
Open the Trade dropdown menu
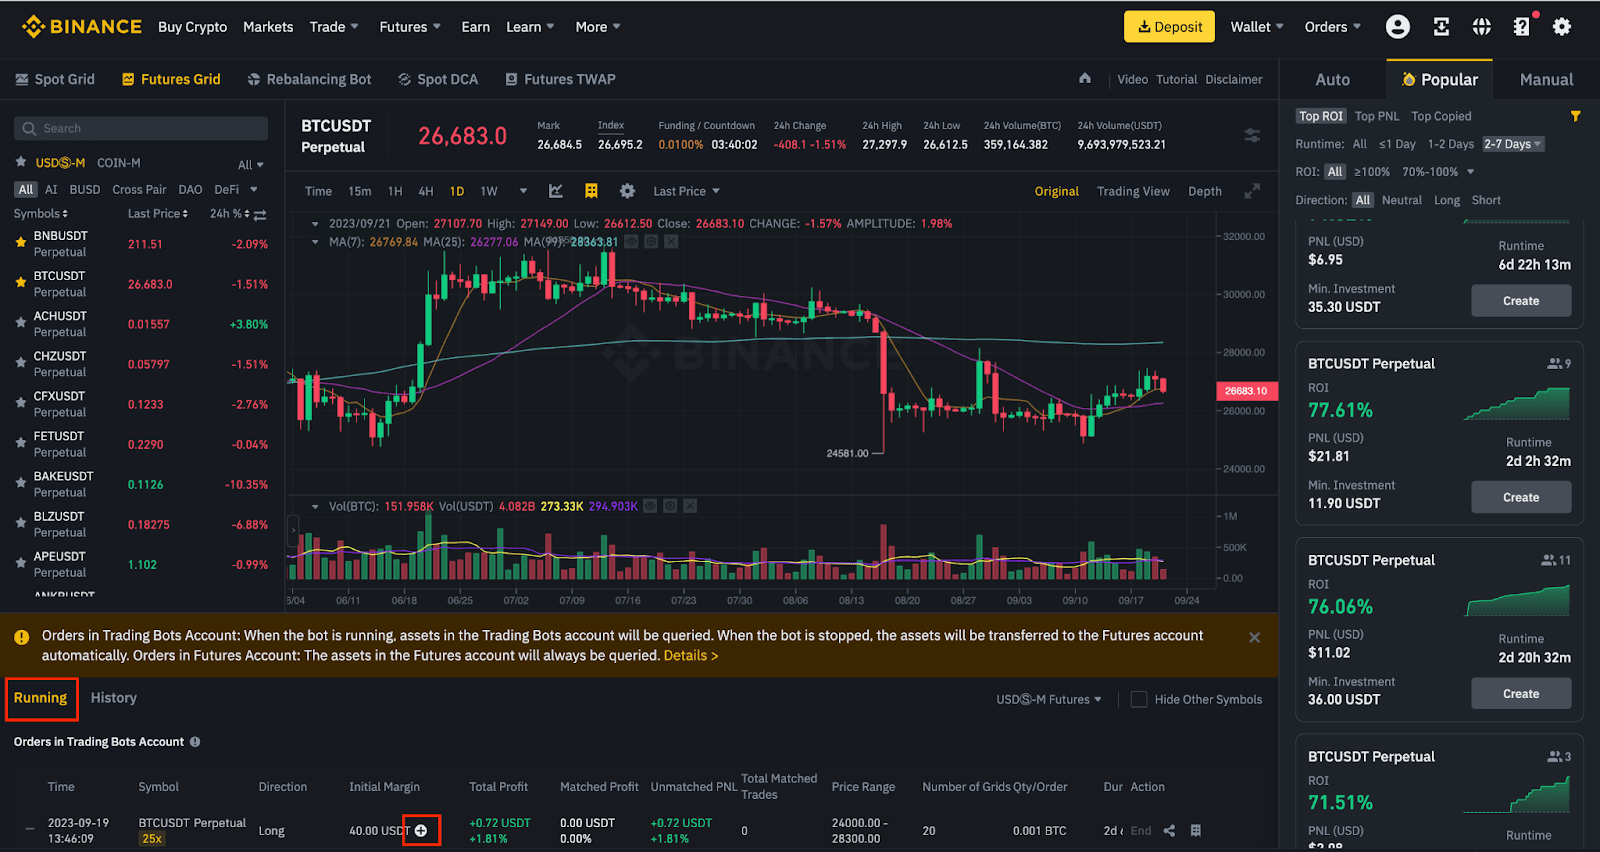pos(333,27)
